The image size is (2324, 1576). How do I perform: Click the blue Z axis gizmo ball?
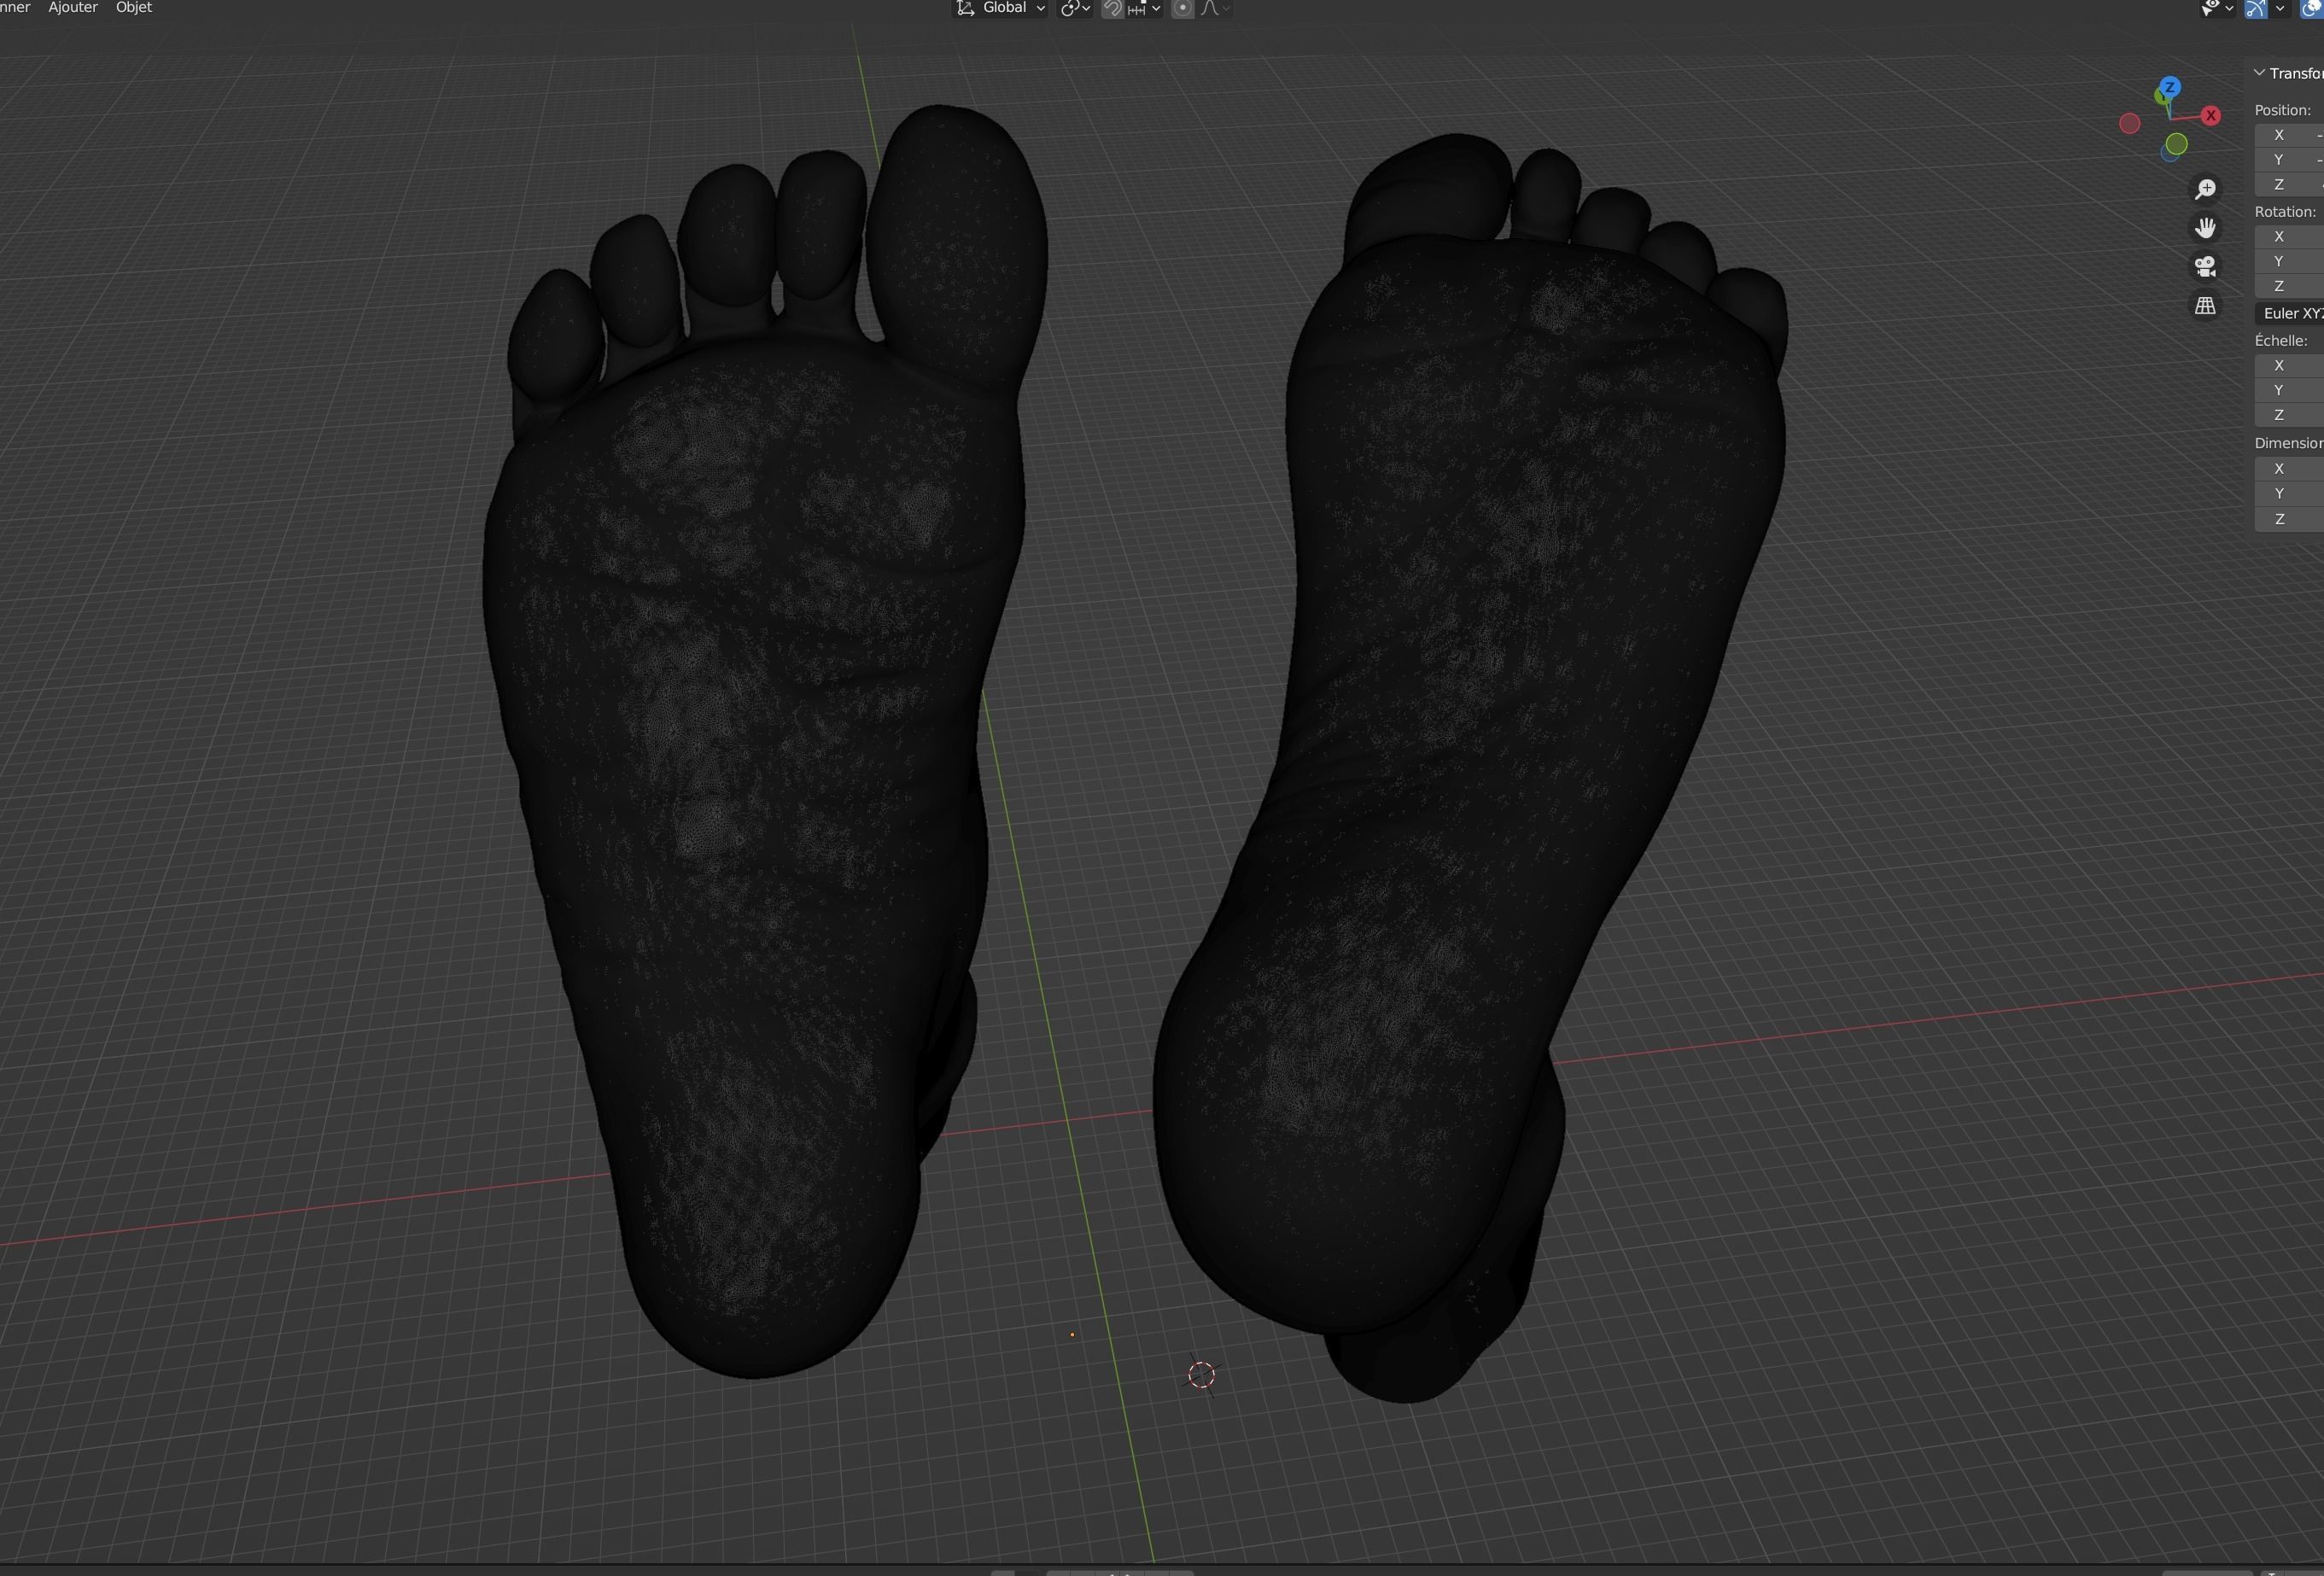point(2169,87)
